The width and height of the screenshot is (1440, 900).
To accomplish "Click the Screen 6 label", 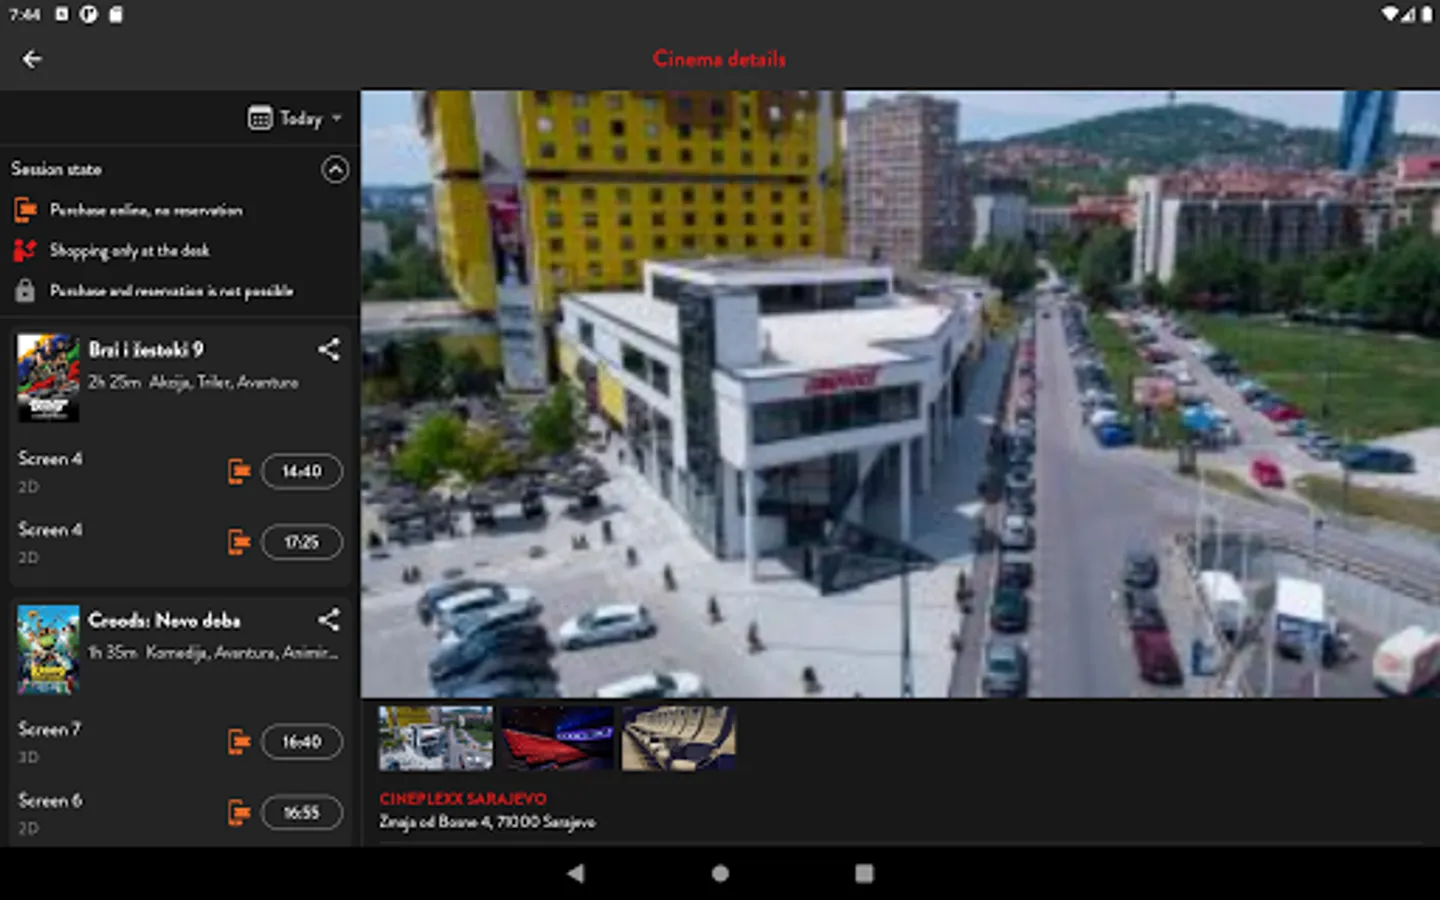I will tap(50, 800).
